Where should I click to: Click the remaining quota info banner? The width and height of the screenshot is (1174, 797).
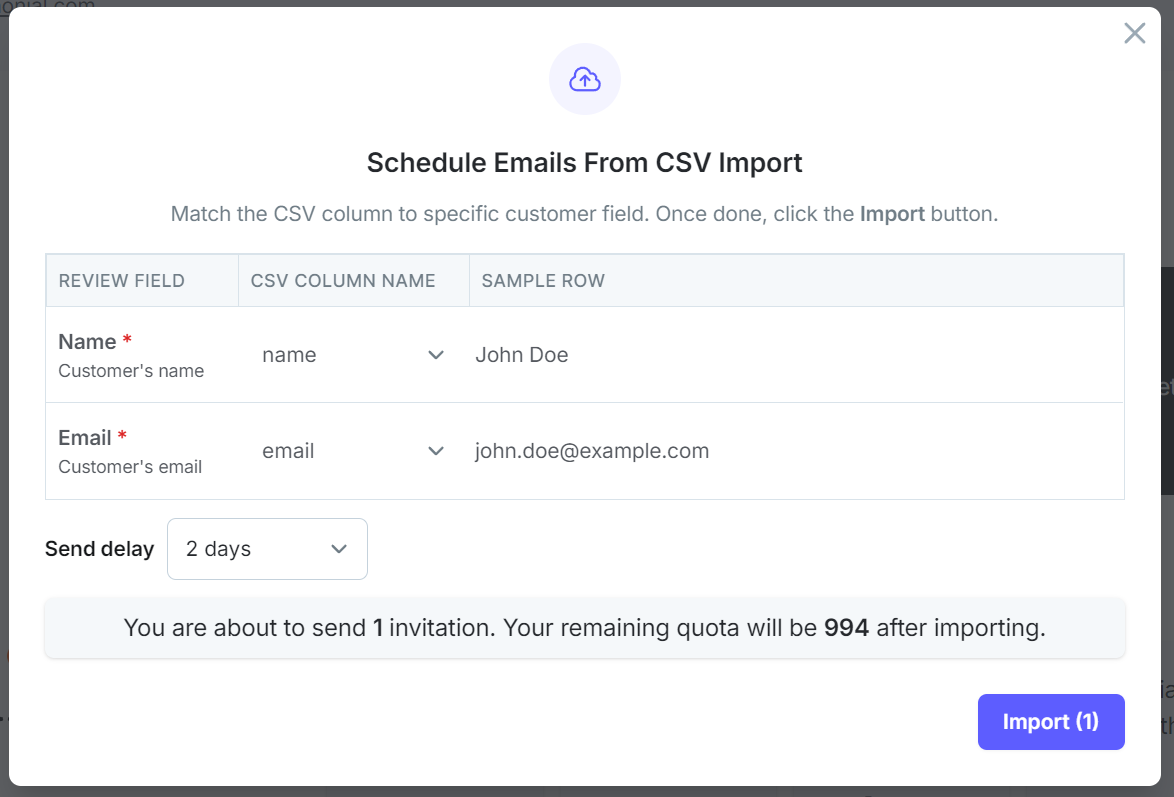click(585, 628)
